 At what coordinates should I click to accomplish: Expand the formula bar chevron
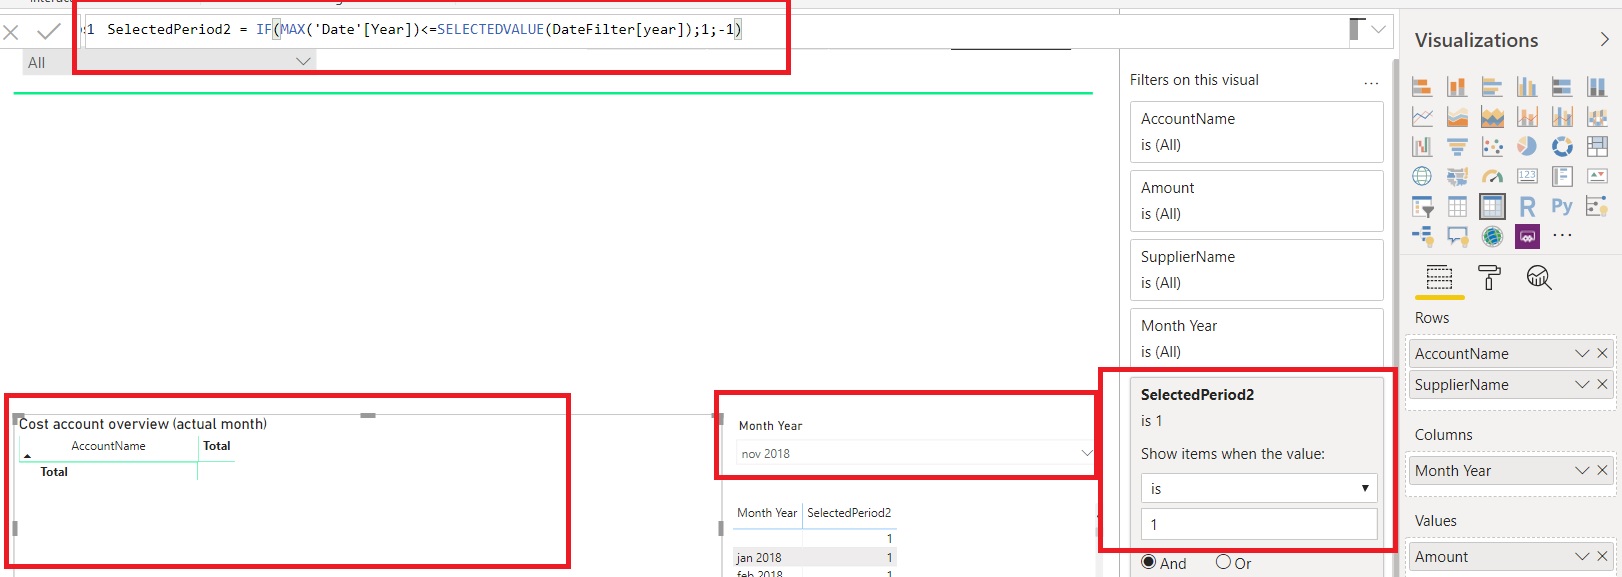[x=1379, y=30]
